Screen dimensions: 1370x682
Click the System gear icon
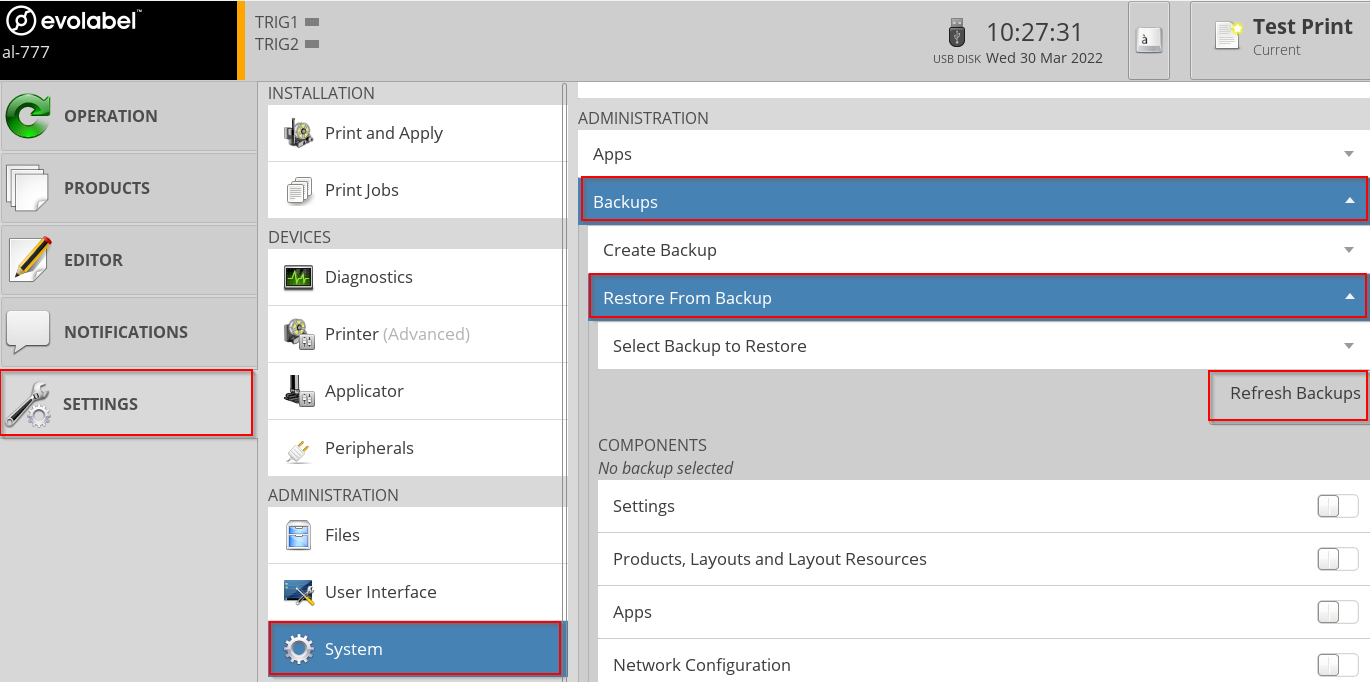[299, 649]
